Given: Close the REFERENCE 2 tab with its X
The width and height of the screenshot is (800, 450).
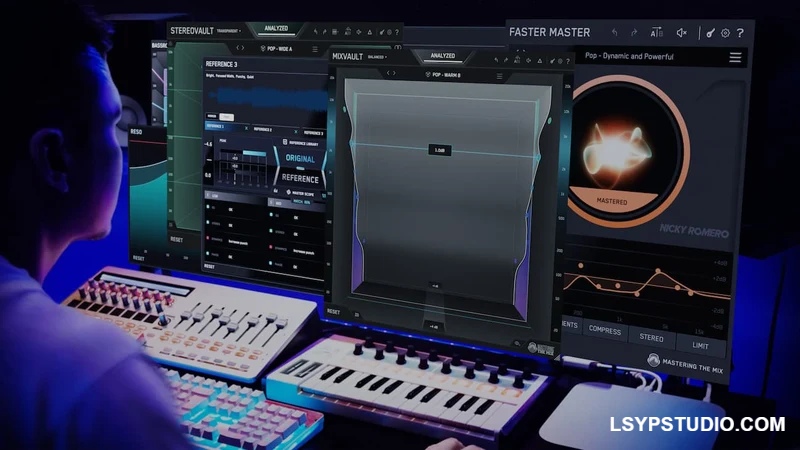Looking at the screenshot, I should (296, 132).
